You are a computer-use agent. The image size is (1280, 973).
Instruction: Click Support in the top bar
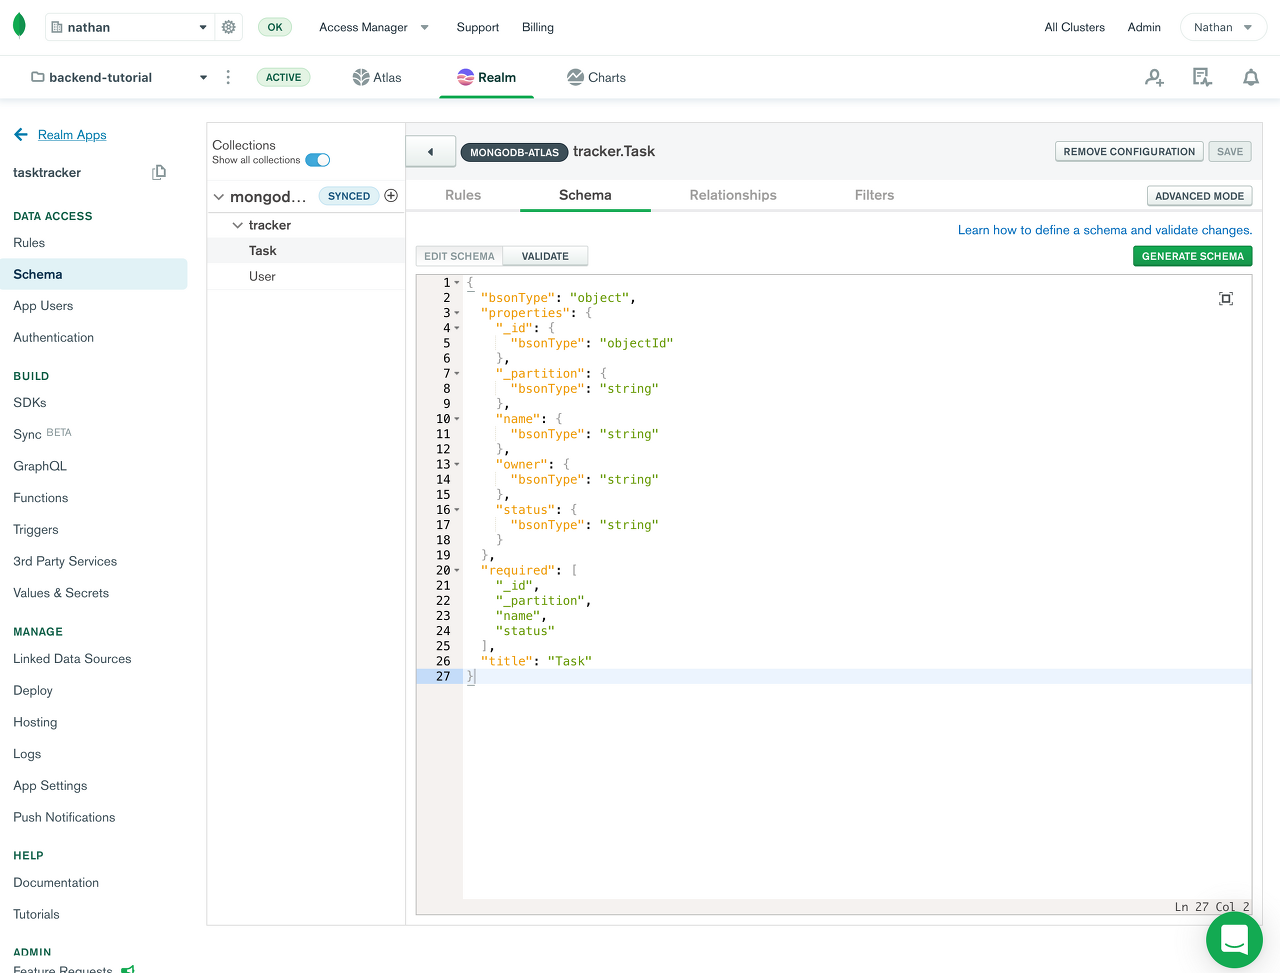(478, 27)
